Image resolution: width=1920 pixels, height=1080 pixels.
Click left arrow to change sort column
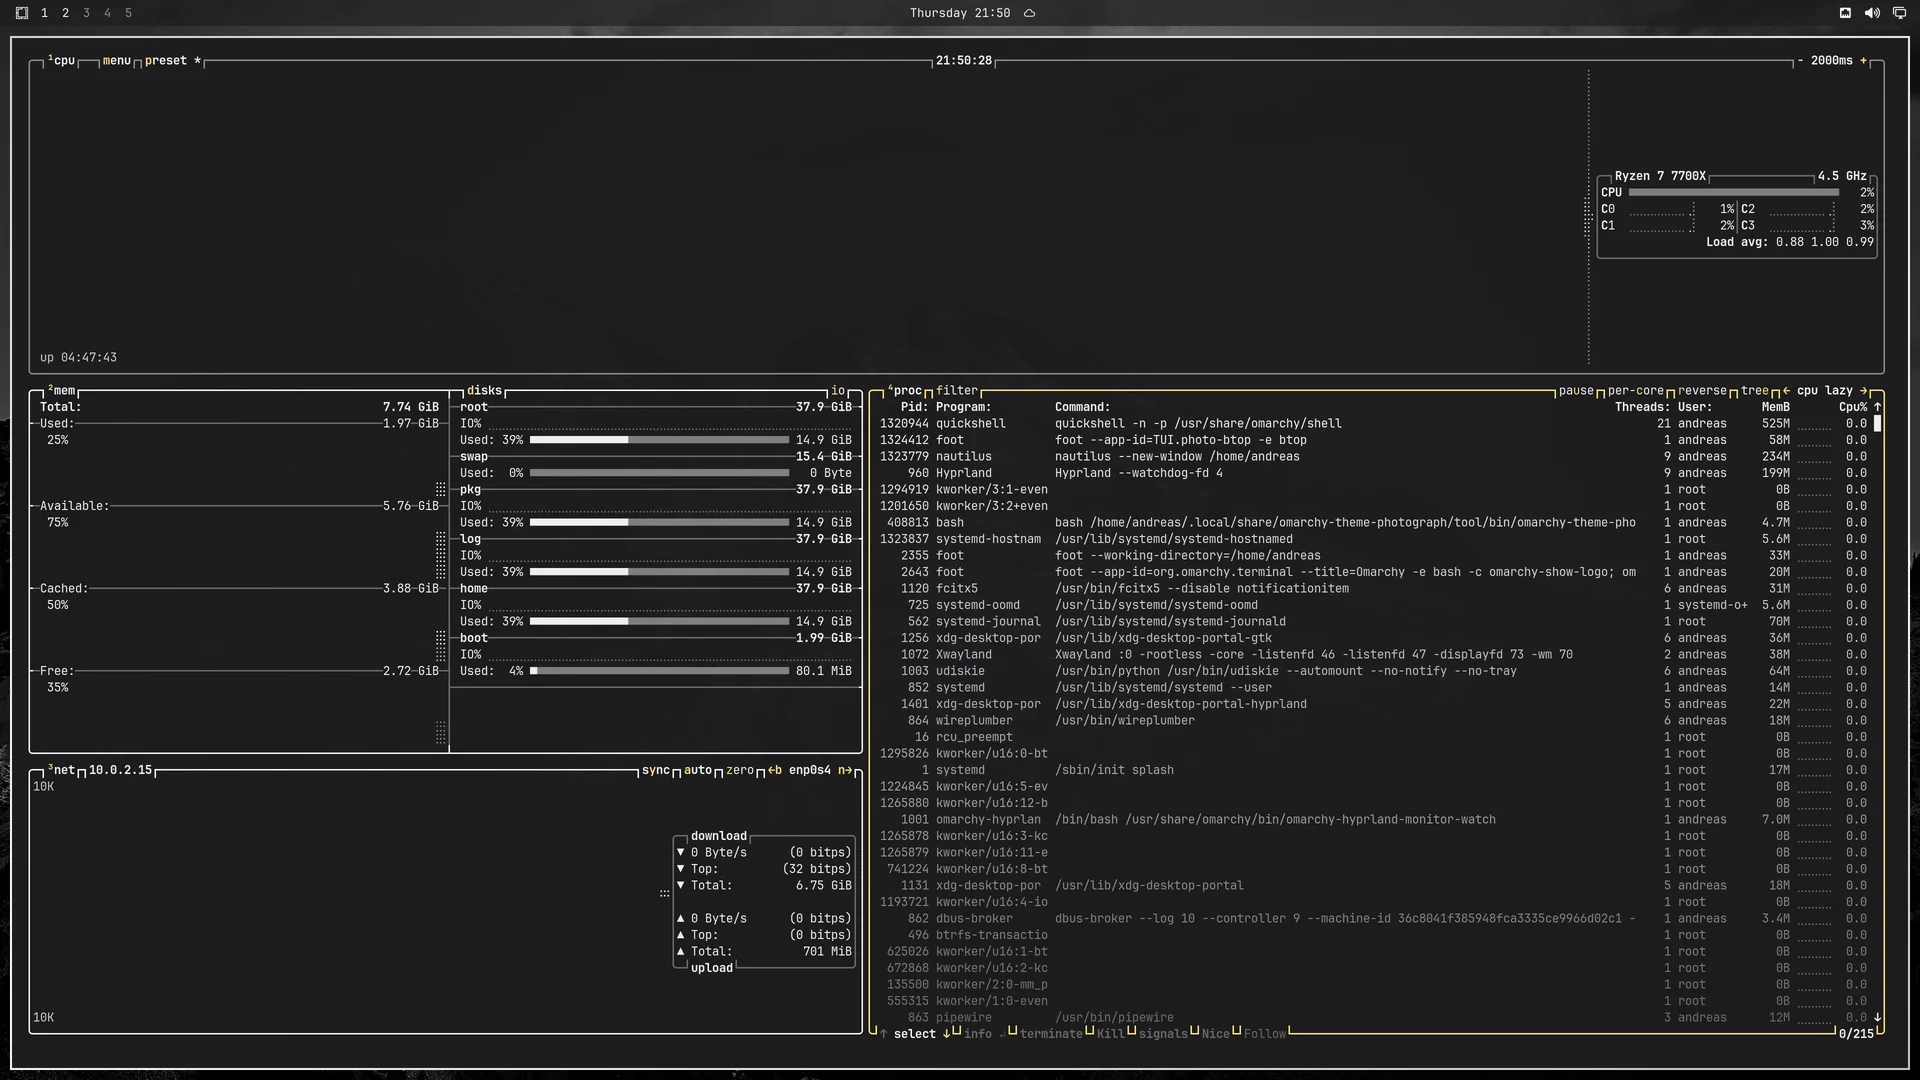tap(1786, 391)
